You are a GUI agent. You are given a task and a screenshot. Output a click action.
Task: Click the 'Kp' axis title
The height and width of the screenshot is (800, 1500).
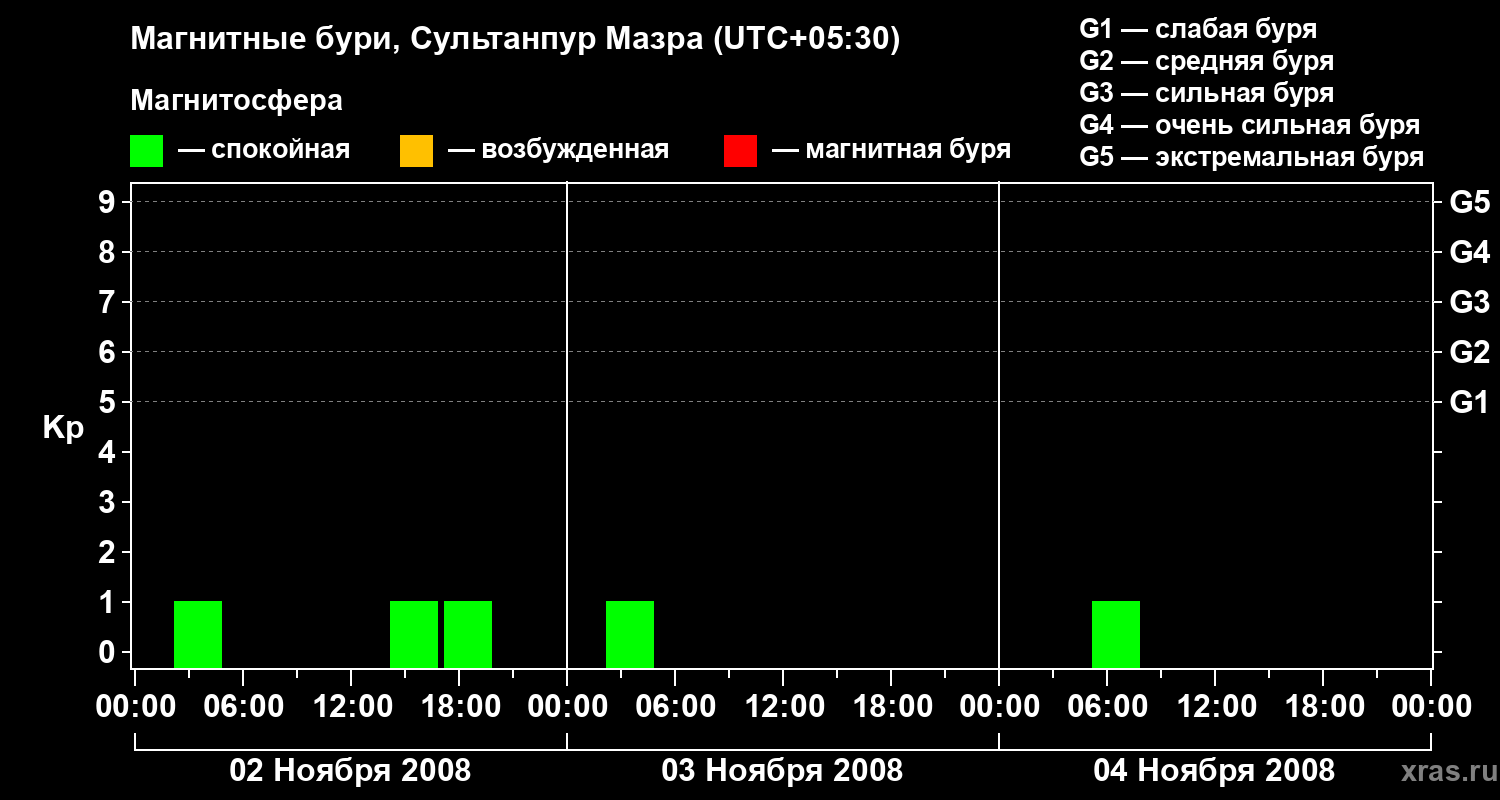pyautogui.click(x=63, y=429)
